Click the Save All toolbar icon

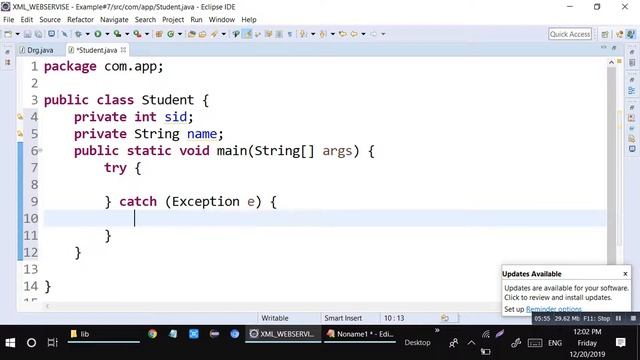(38, 34)
